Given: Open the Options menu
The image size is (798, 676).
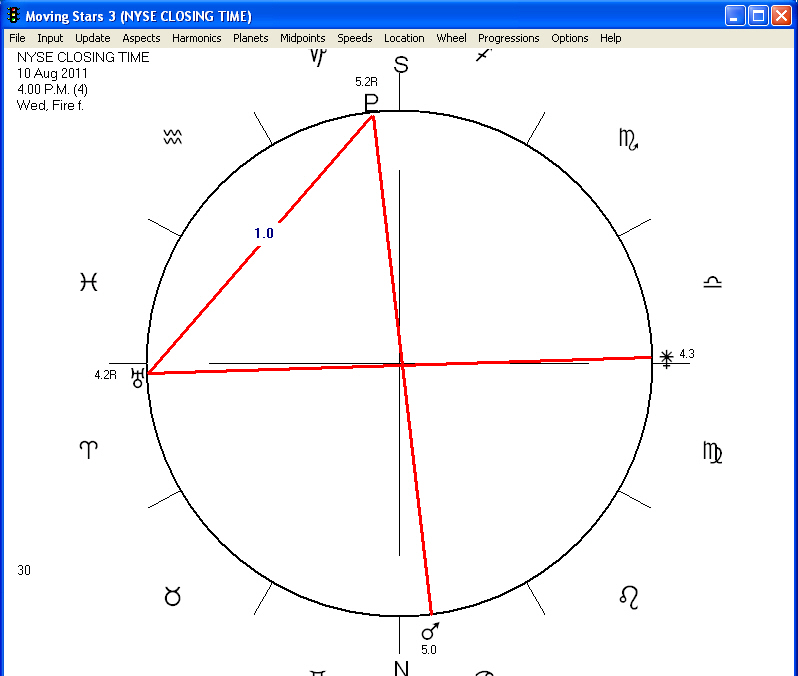Looking at the screenshot, I should click(569, 38).
